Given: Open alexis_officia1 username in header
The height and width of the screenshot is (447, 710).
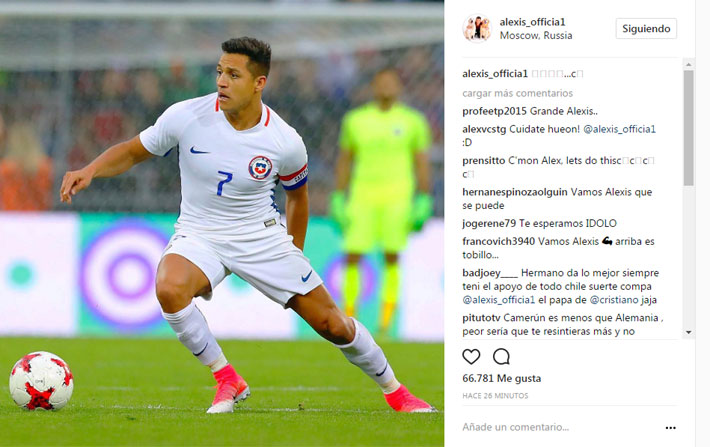Looking at the screenshot, I should coord(532,22).
